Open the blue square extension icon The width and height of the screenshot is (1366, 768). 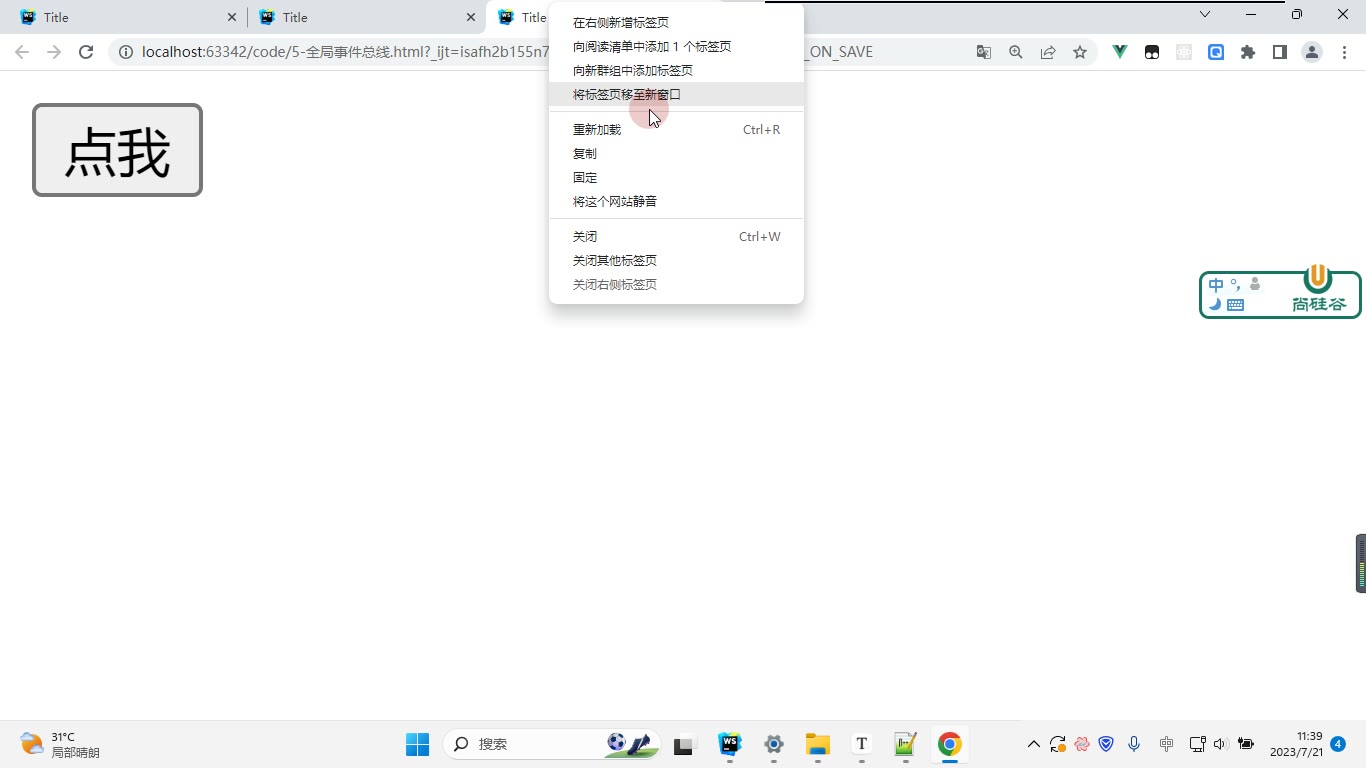click(x=1216, y=52)
